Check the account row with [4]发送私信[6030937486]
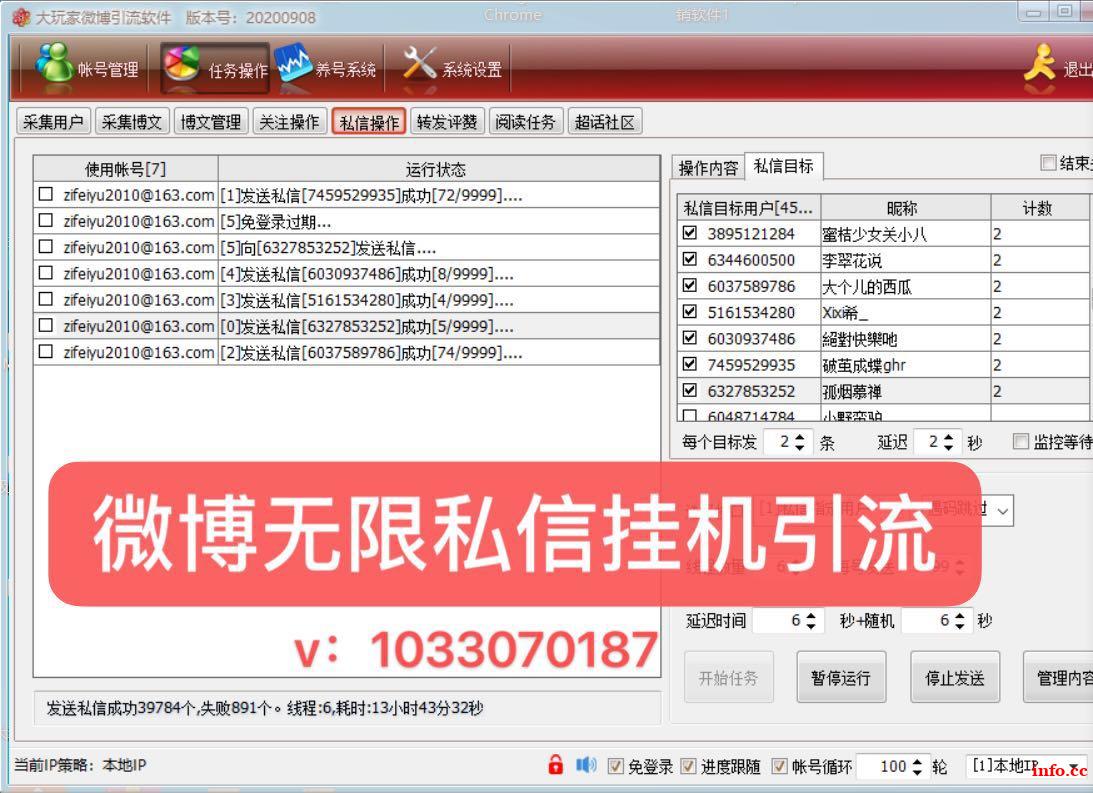This screenshot has width=1093, height=793. tap(46, 272)
